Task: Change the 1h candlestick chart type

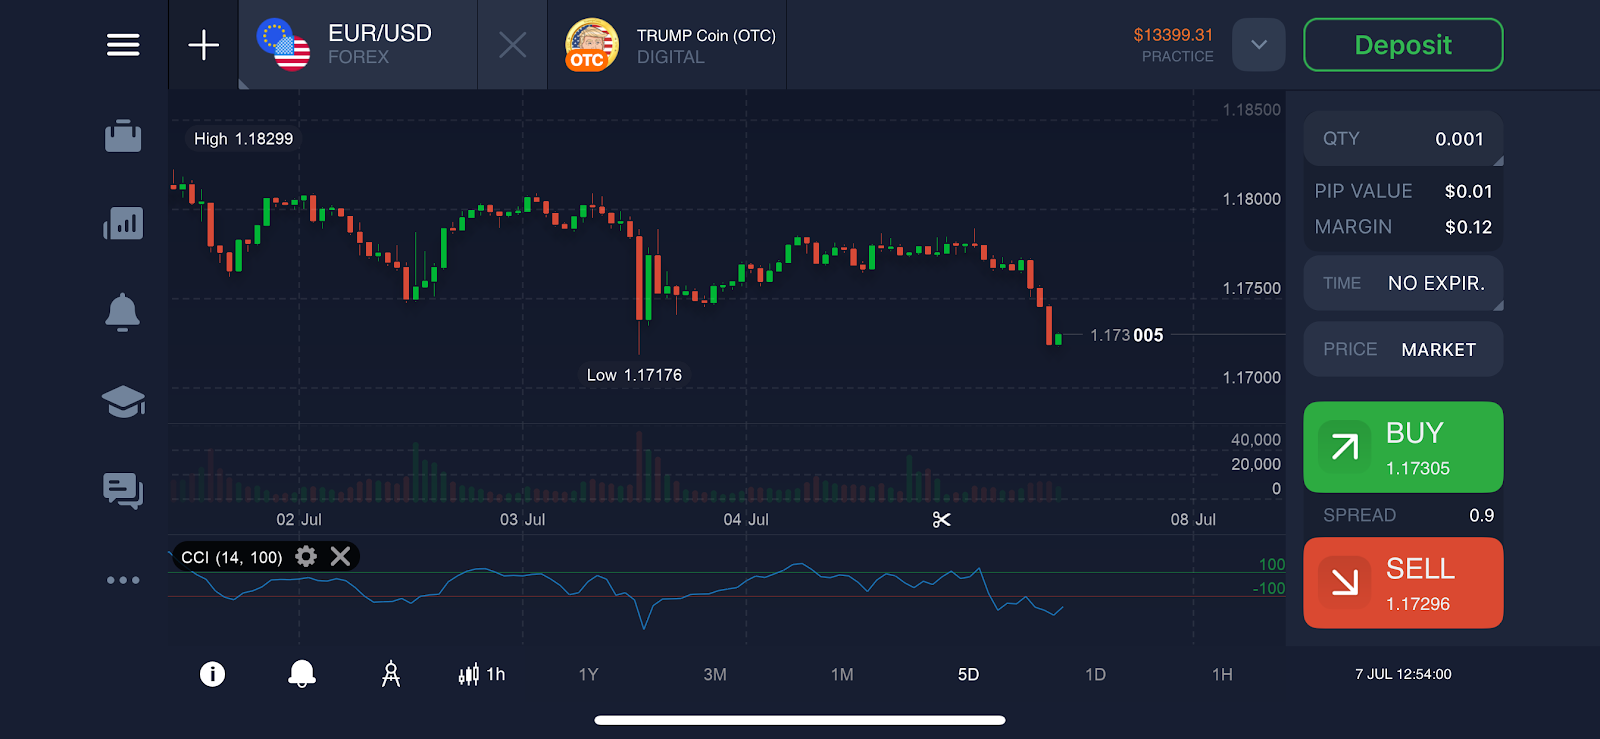Action: coord(481,675)
